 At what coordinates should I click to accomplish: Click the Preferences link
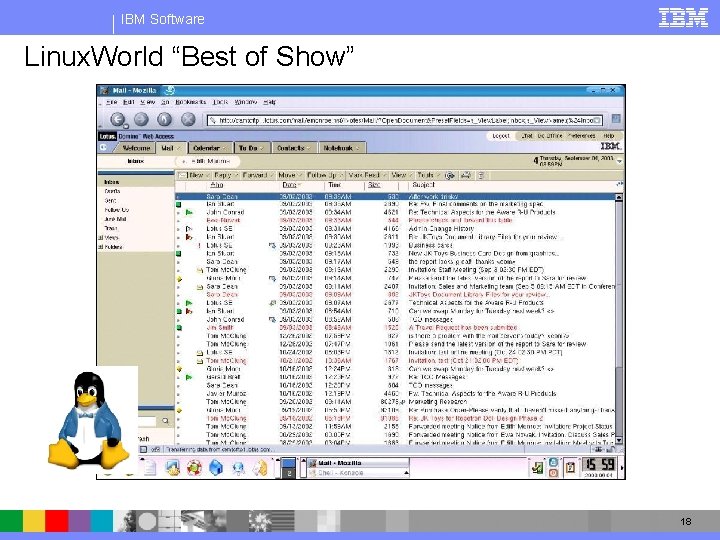(x=581, y=136)
